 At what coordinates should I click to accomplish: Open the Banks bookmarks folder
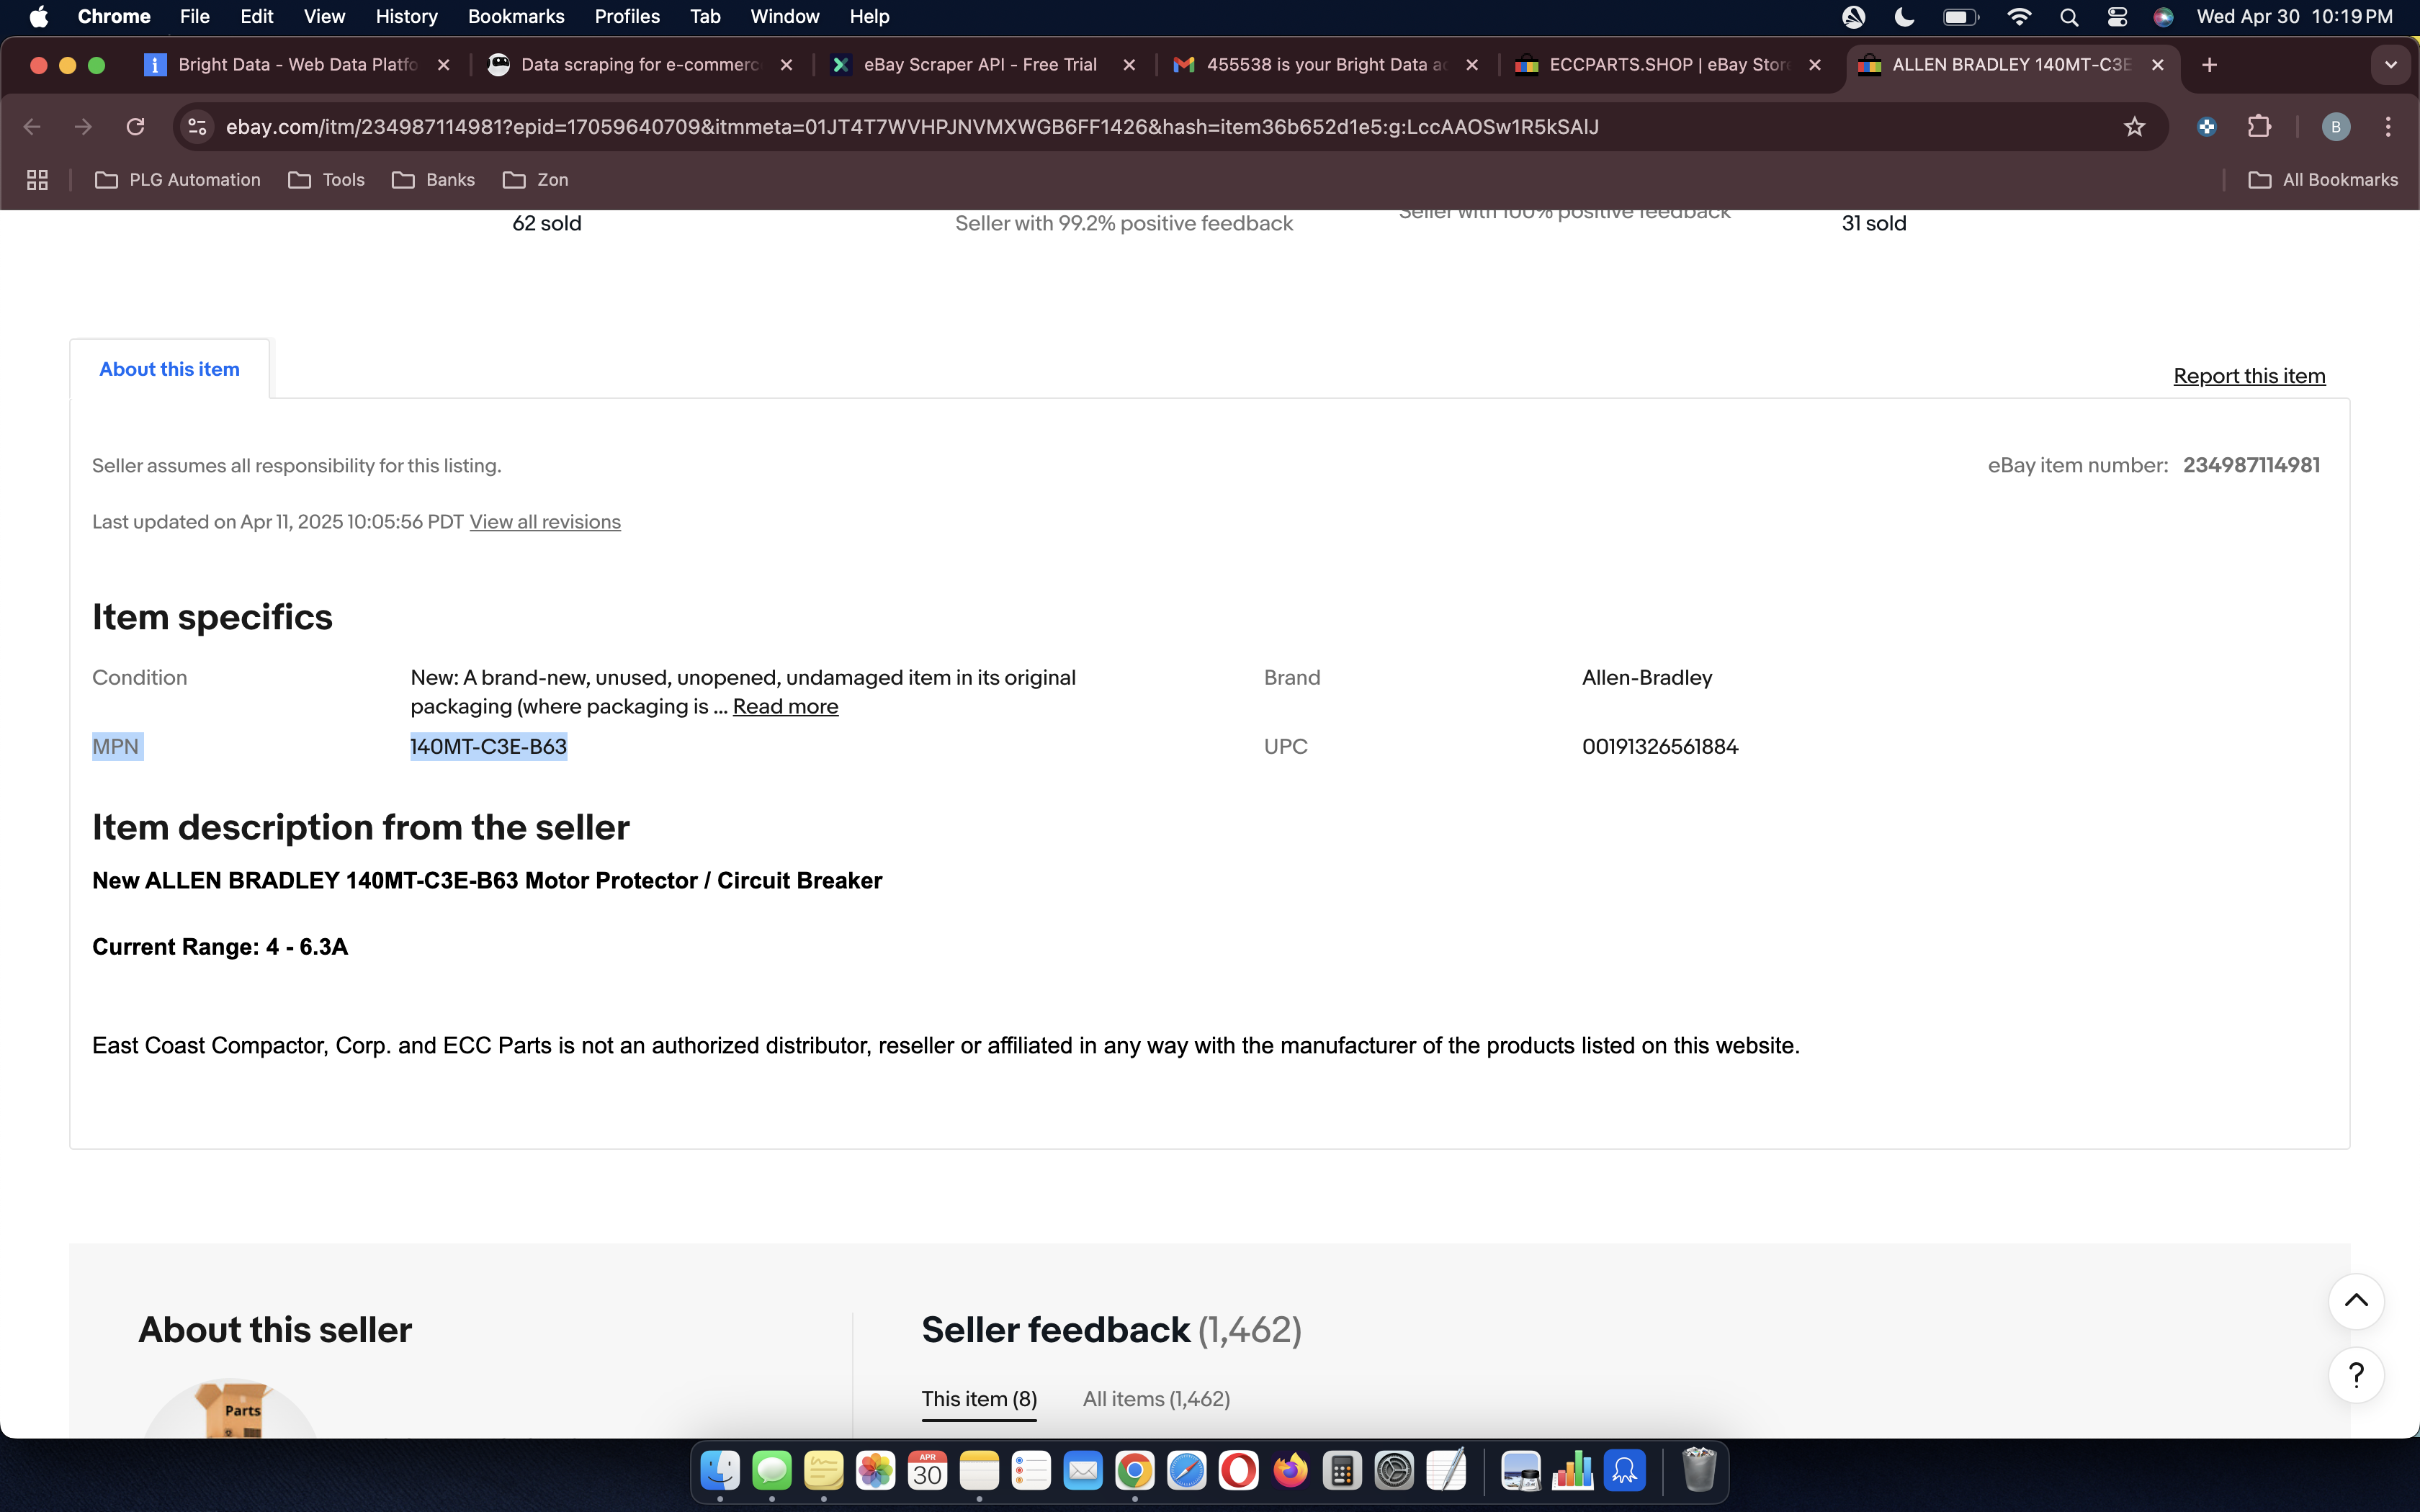(x=434, y=180)
